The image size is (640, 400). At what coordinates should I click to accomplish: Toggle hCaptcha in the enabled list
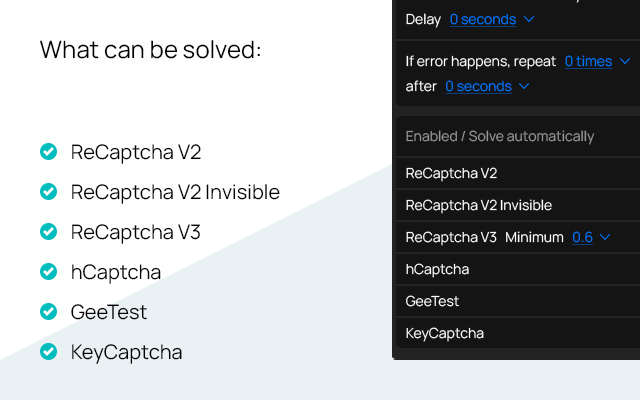437,269
